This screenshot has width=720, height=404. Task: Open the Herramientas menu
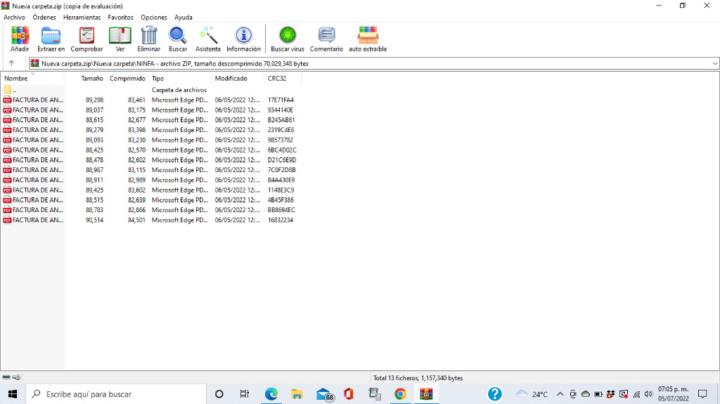tap(82, 17)
